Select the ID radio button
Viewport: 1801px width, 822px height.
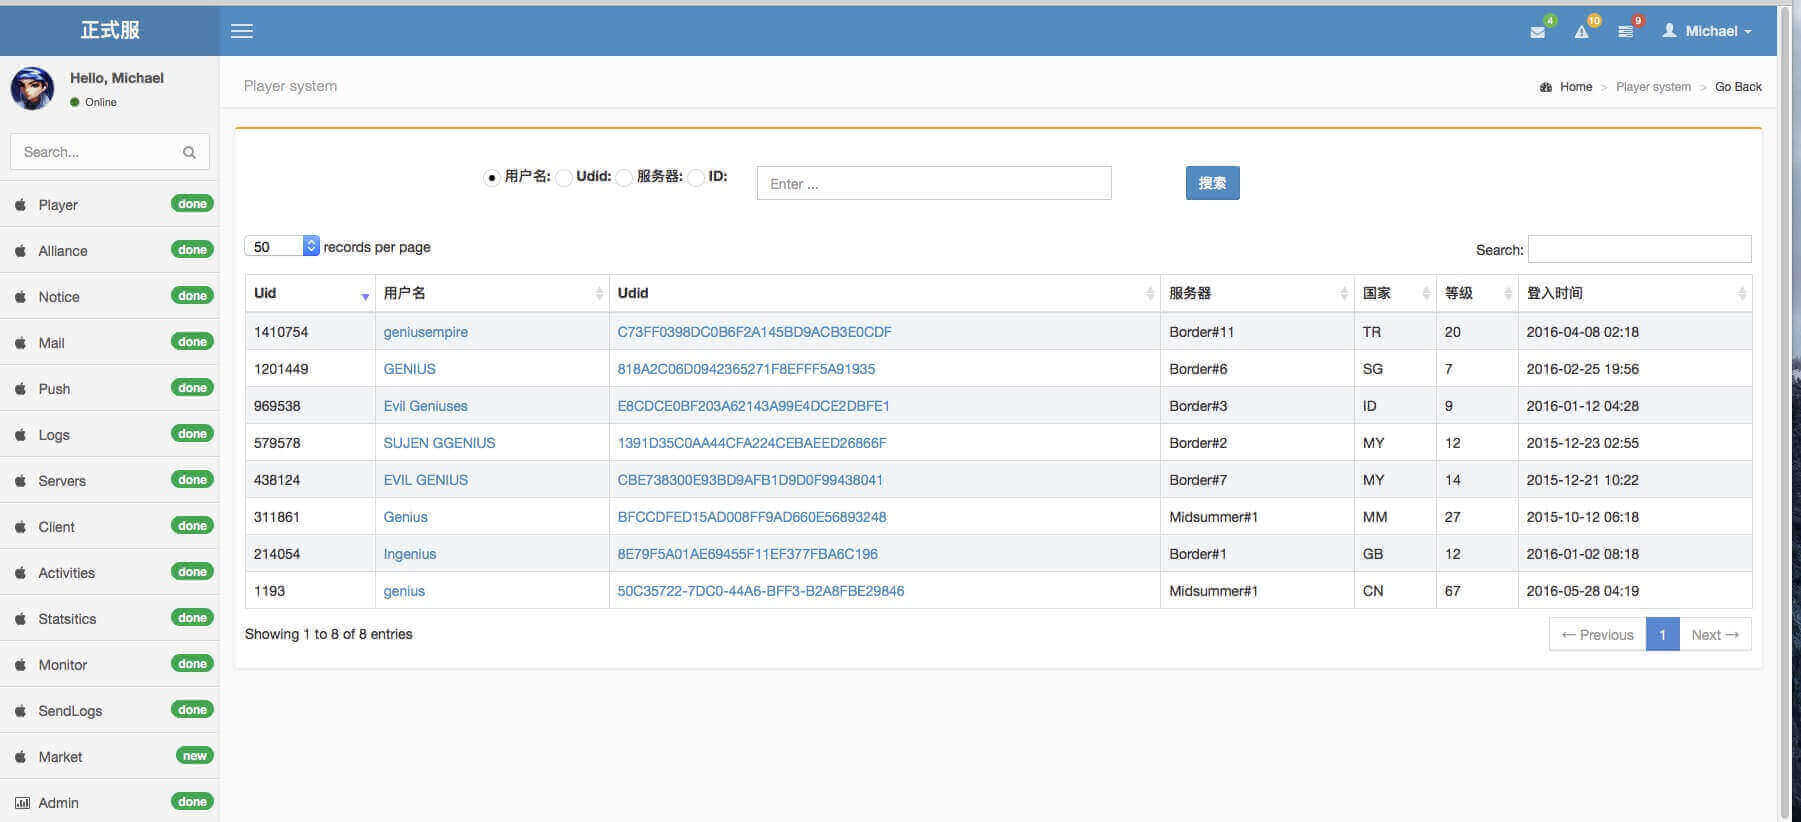point(696,178)
